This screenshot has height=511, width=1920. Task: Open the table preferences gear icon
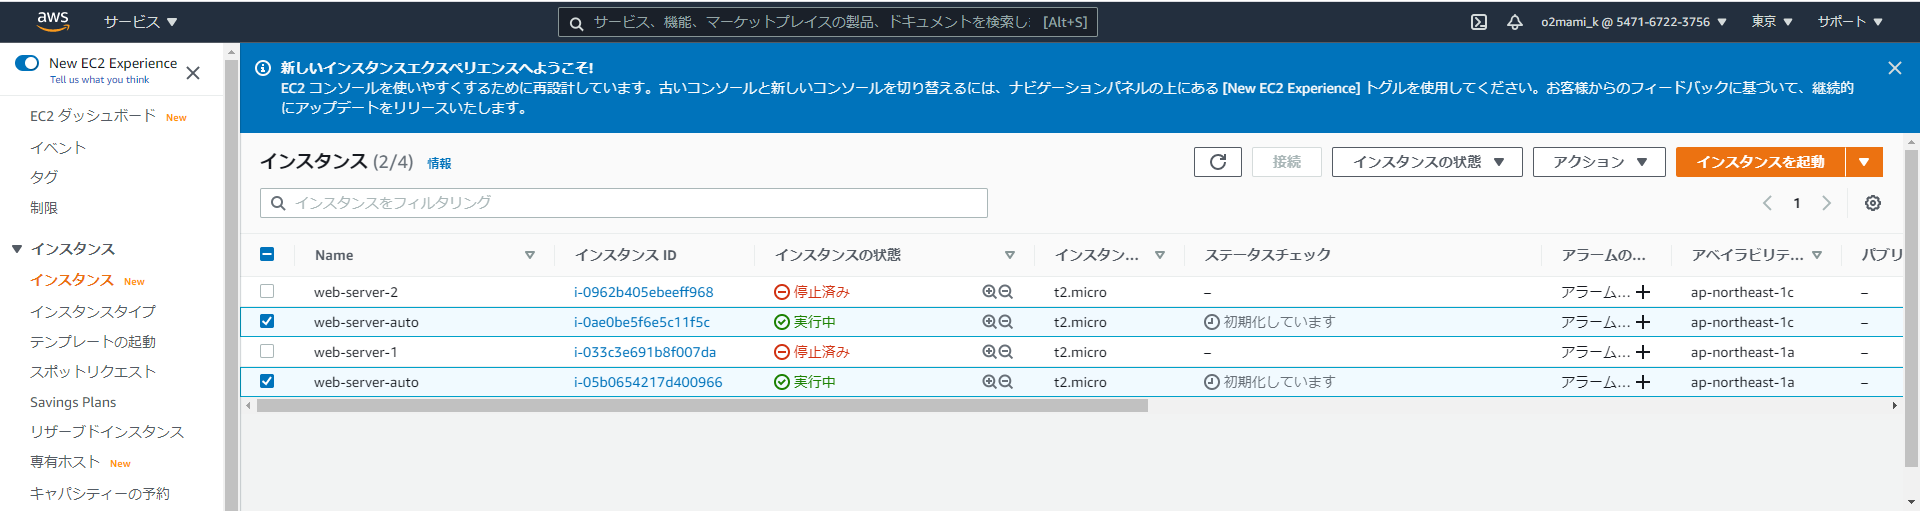(x=1873, y=203)
